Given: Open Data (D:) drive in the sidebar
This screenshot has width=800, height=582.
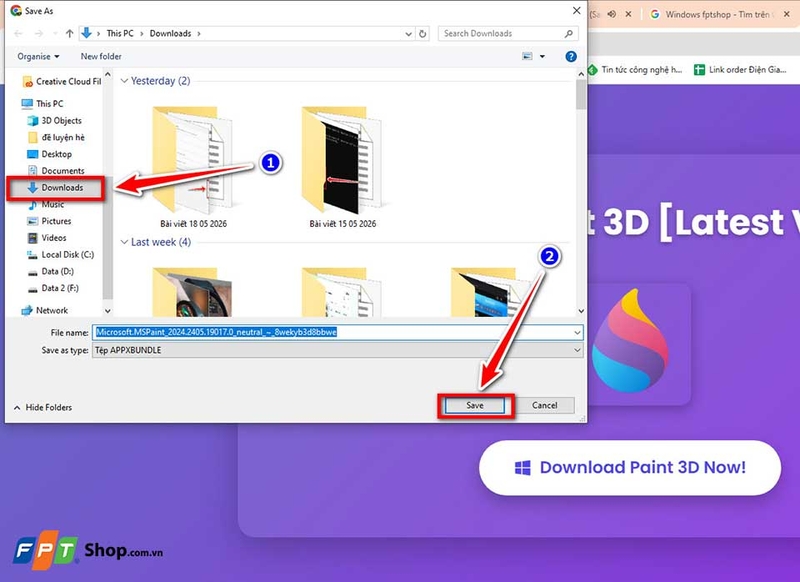Looking at the screenshot, I should click(51, 271).
